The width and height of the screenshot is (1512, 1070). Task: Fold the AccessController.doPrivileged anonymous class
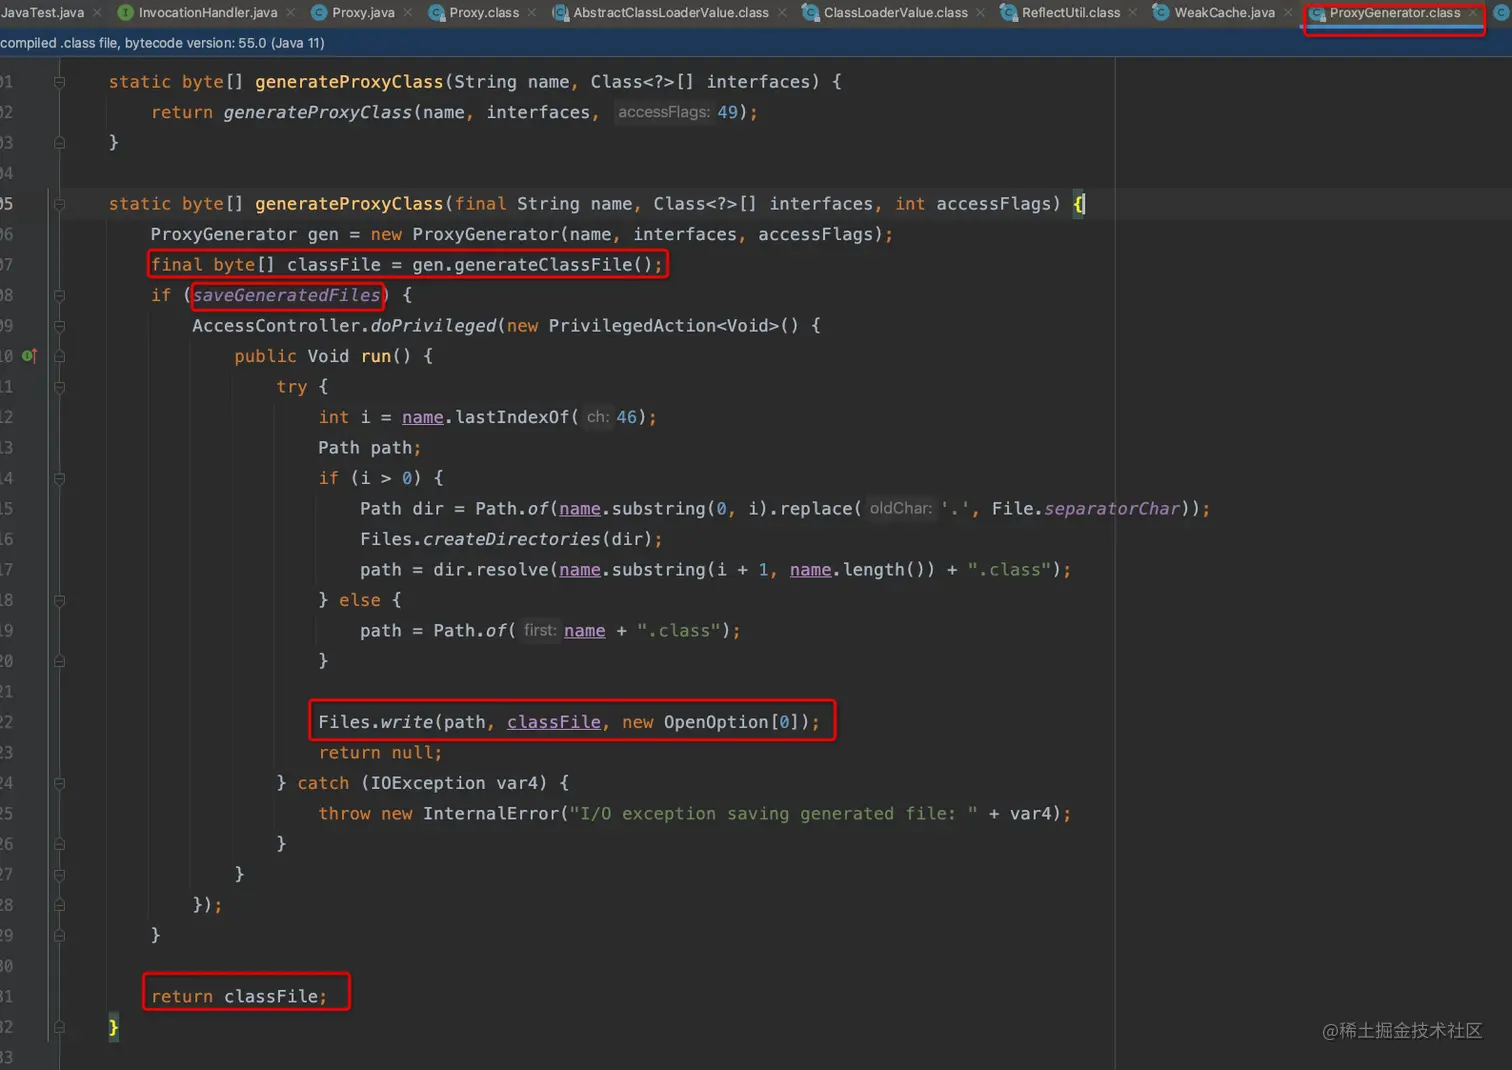pos(59,326)
